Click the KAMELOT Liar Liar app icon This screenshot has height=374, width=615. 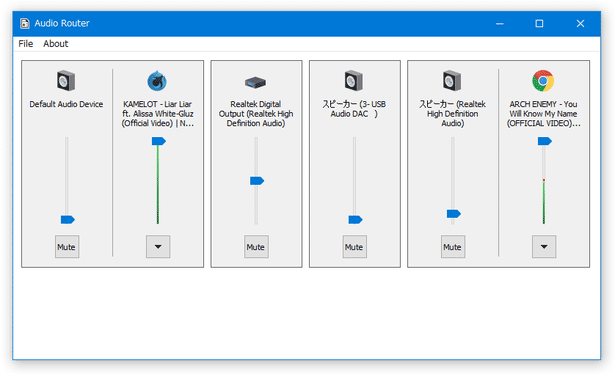(x=157, y=81)
